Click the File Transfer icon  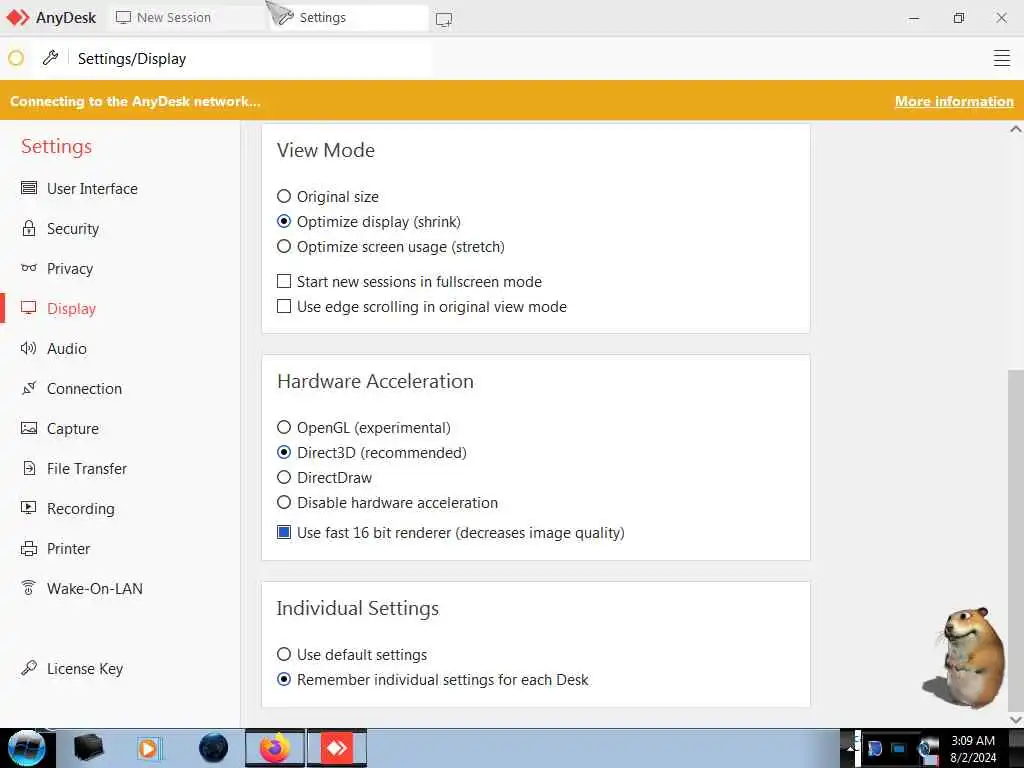(x=29, y=468)
